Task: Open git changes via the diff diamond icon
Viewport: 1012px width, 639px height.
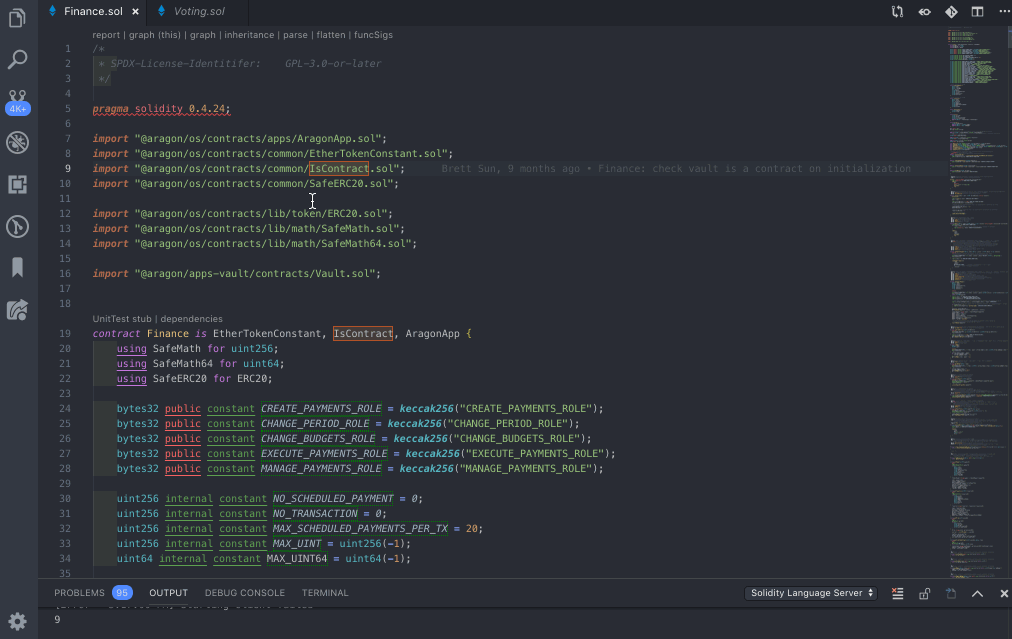Action: point(951,11)
